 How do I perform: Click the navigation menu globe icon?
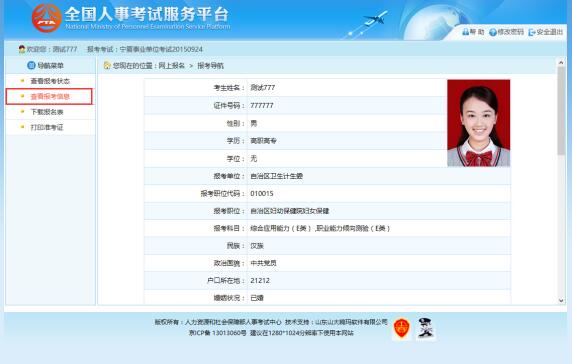31,65
